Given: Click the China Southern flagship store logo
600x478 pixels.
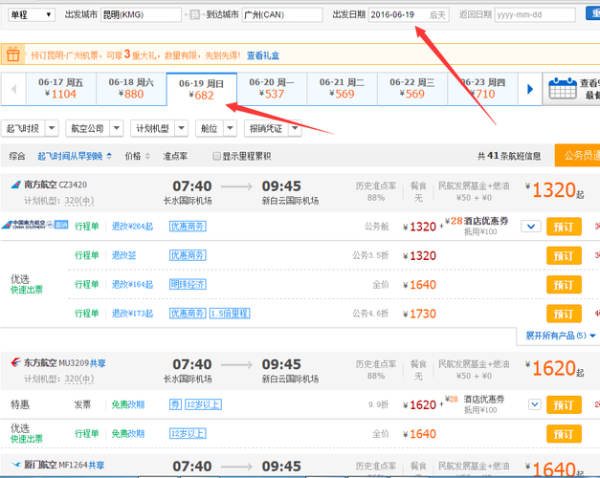Looking at the screenshot, I should [x=35, y=225].
